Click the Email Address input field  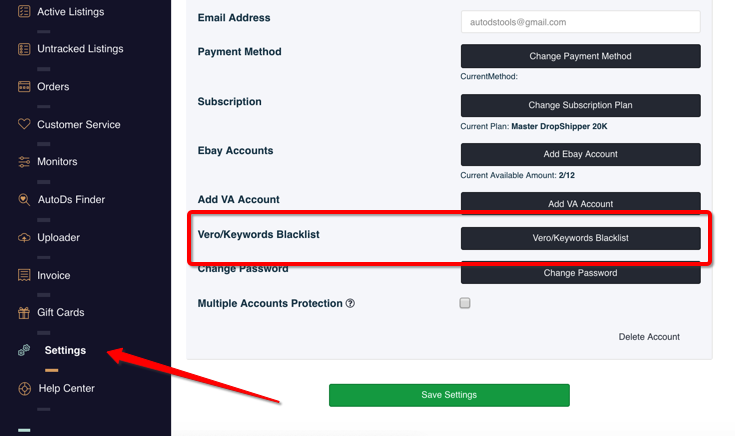[580, 22]
